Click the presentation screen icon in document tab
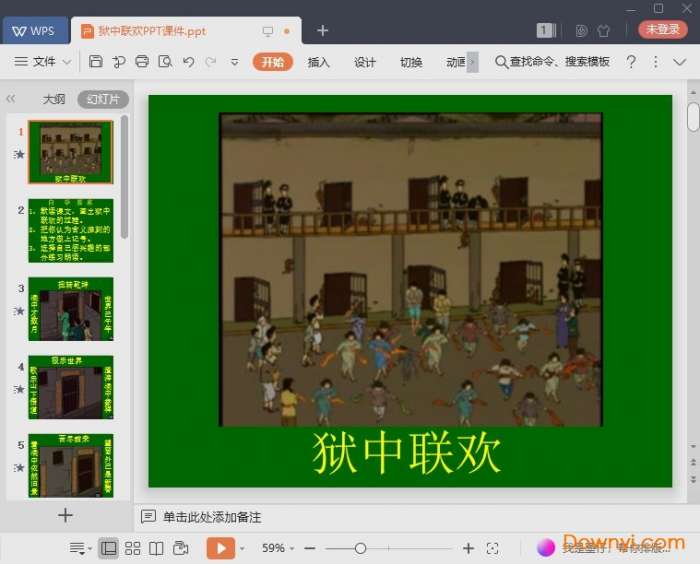Viewport: 700px width, 564px height. point(268,31)
